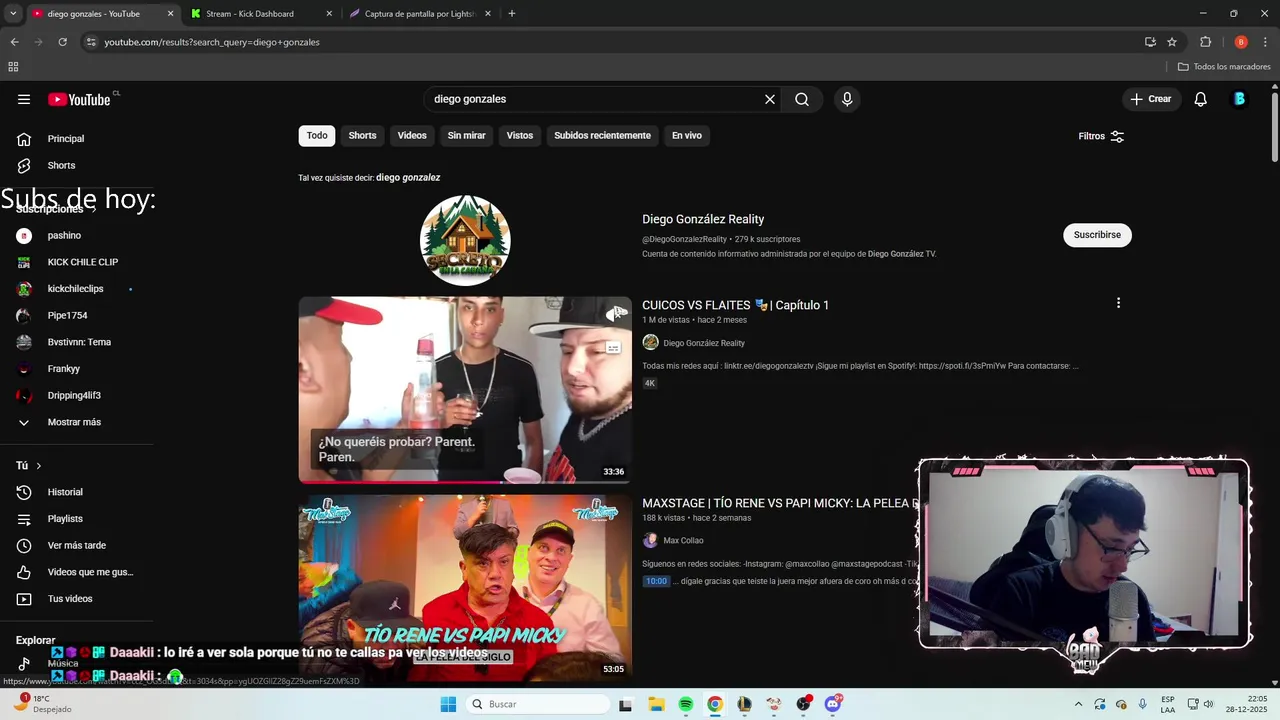Viewport: 1280px width, 720px height.
Task: Click the suggested spelling diego gonzalez
Action: pos(408,178)
